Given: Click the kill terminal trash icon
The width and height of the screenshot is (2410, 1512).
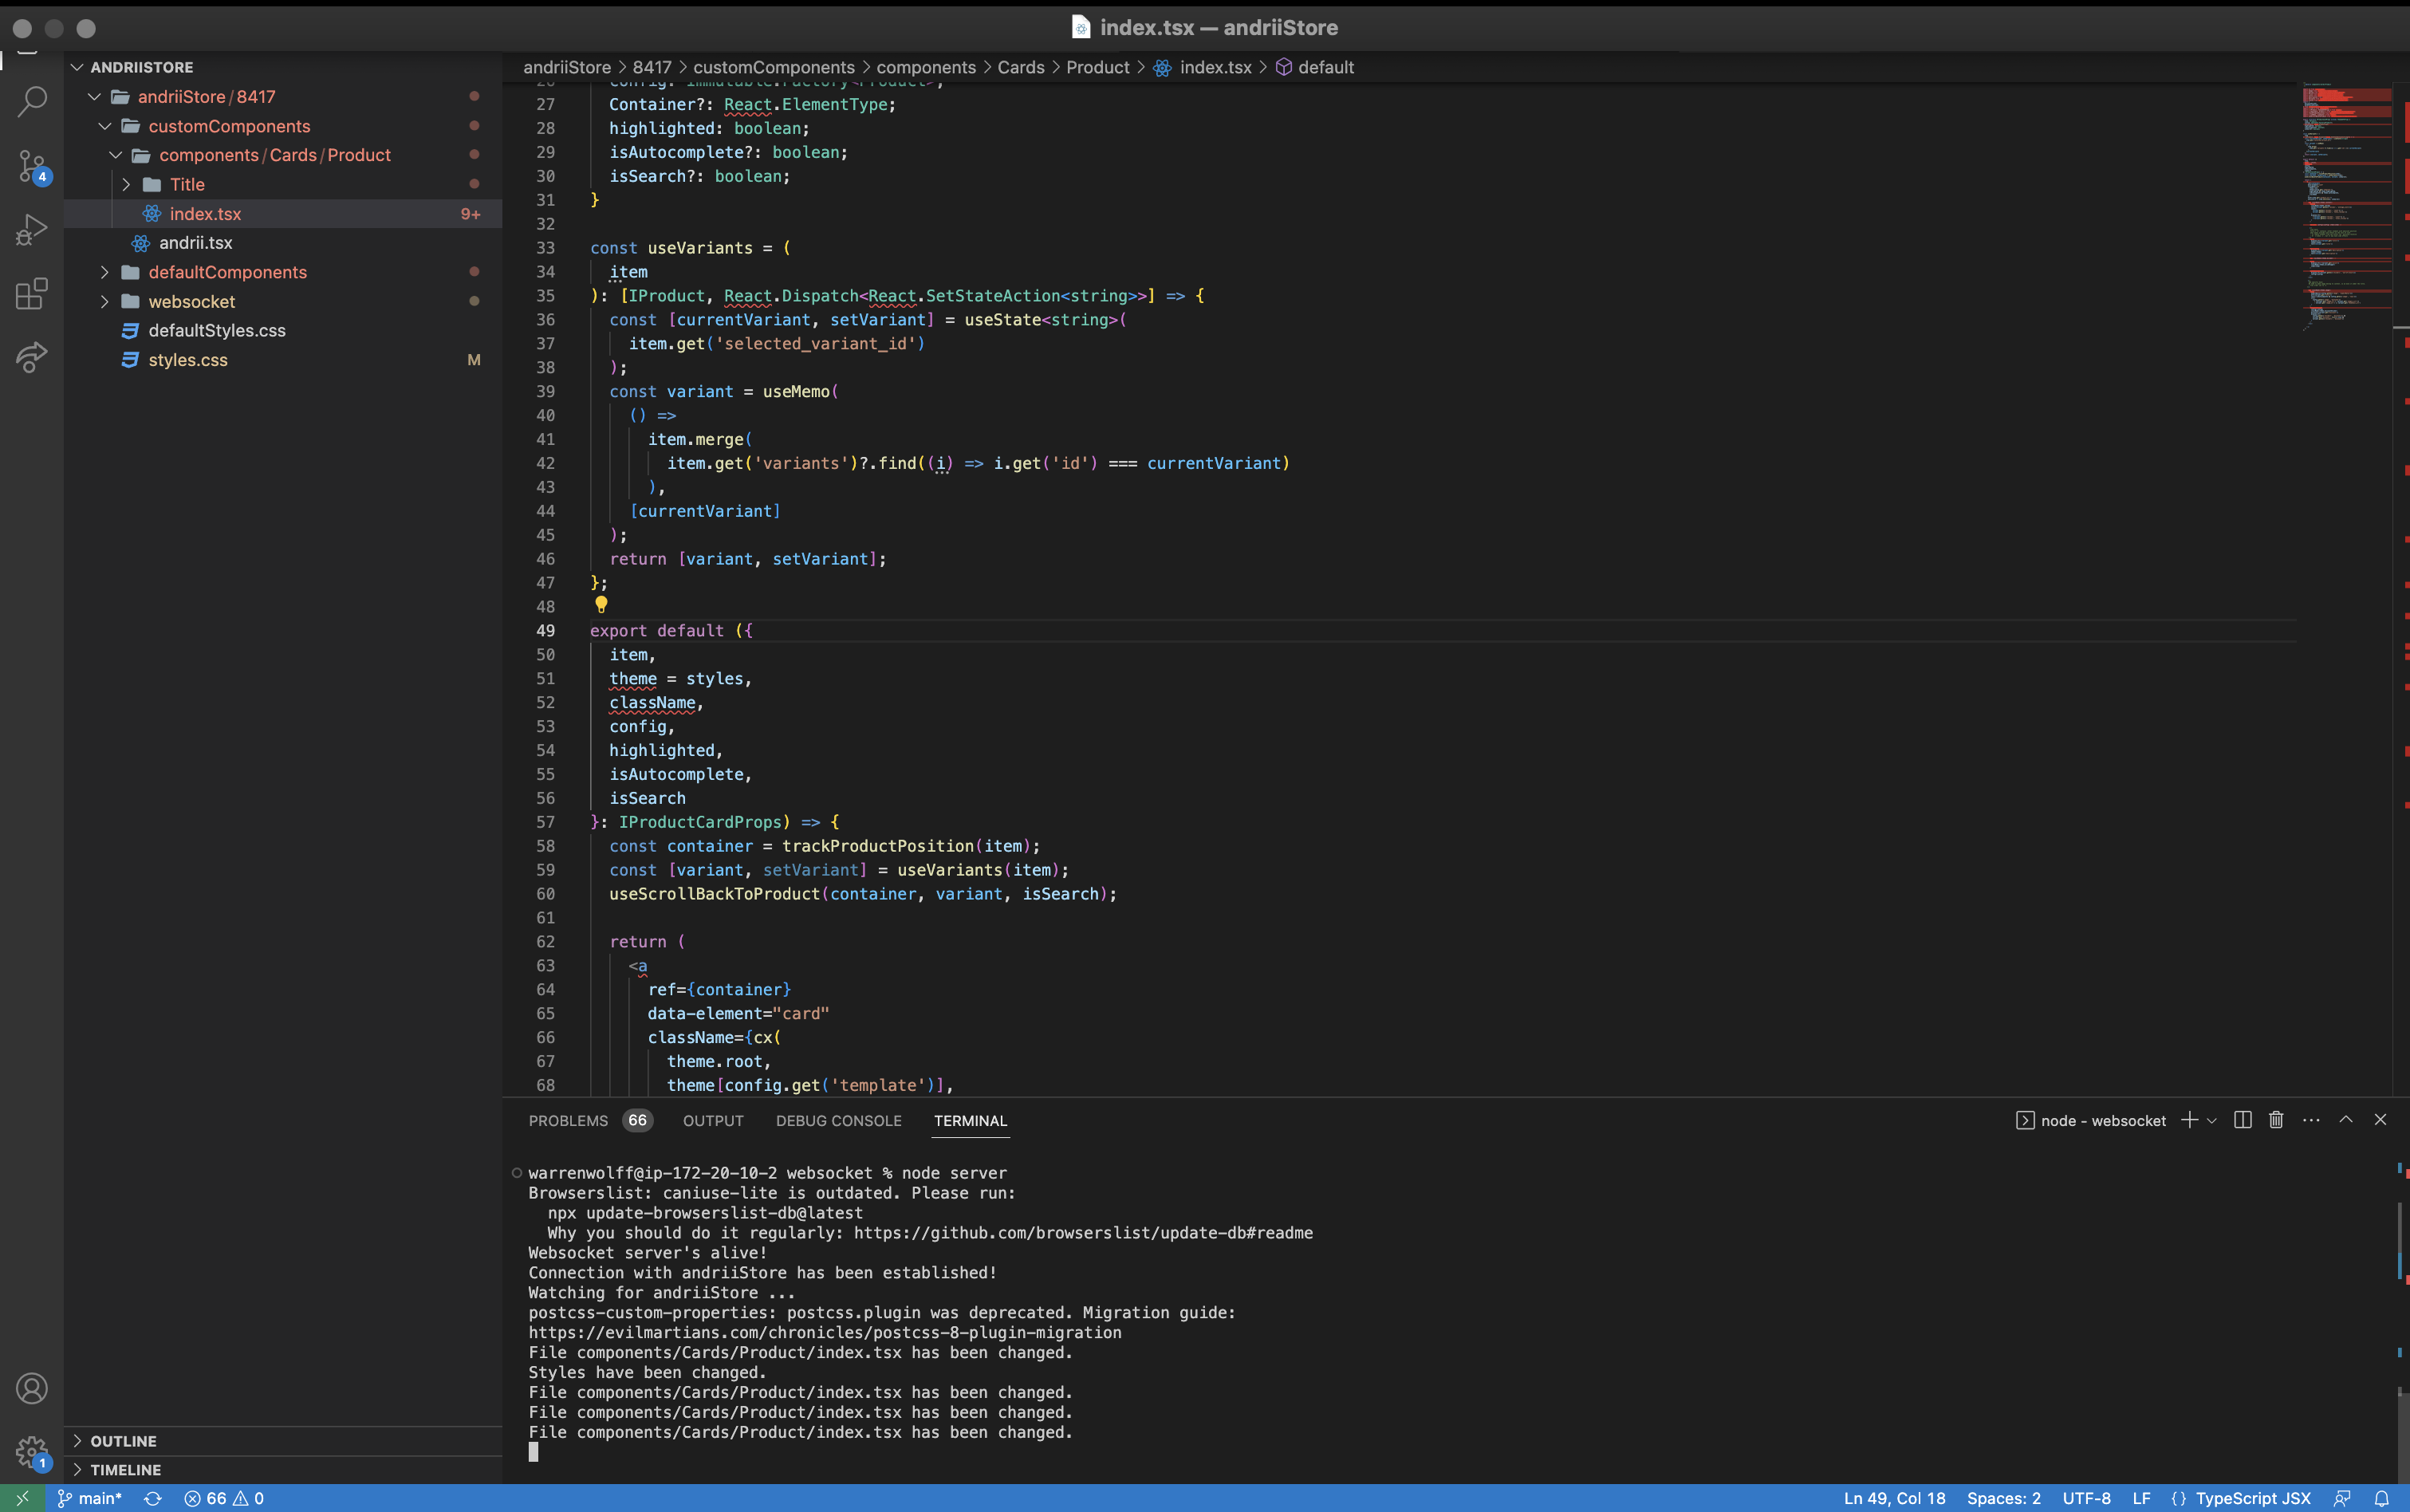Looking at the screenshot, I should coord(2276,1120).
